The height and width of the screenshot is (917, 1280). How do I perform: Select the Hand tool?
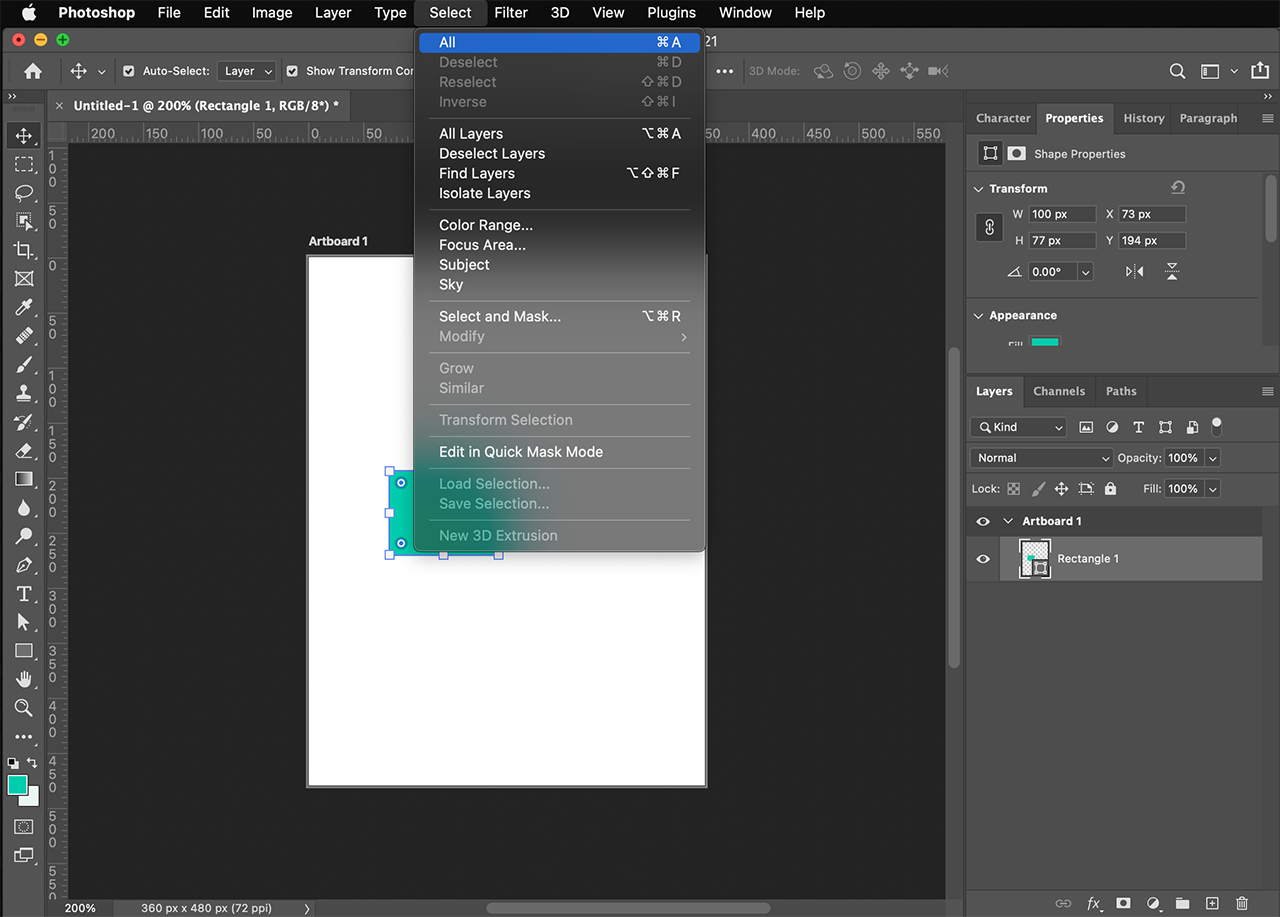coord(24,679)
